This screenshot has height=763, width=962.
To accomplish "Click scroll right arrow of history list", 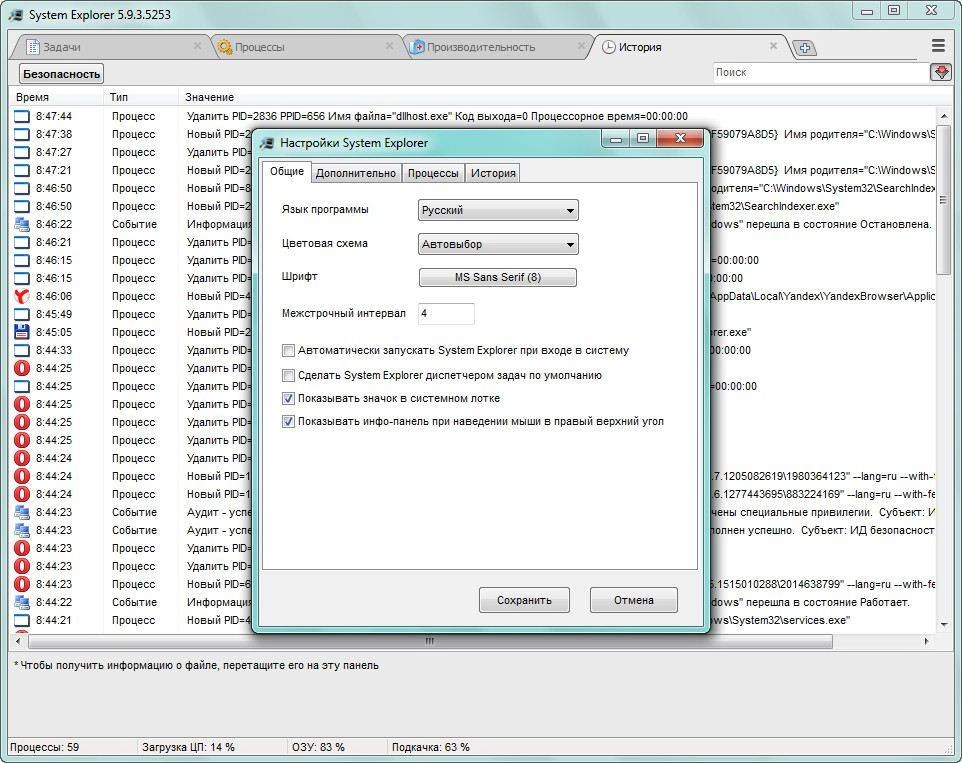I will click(926, 642).
